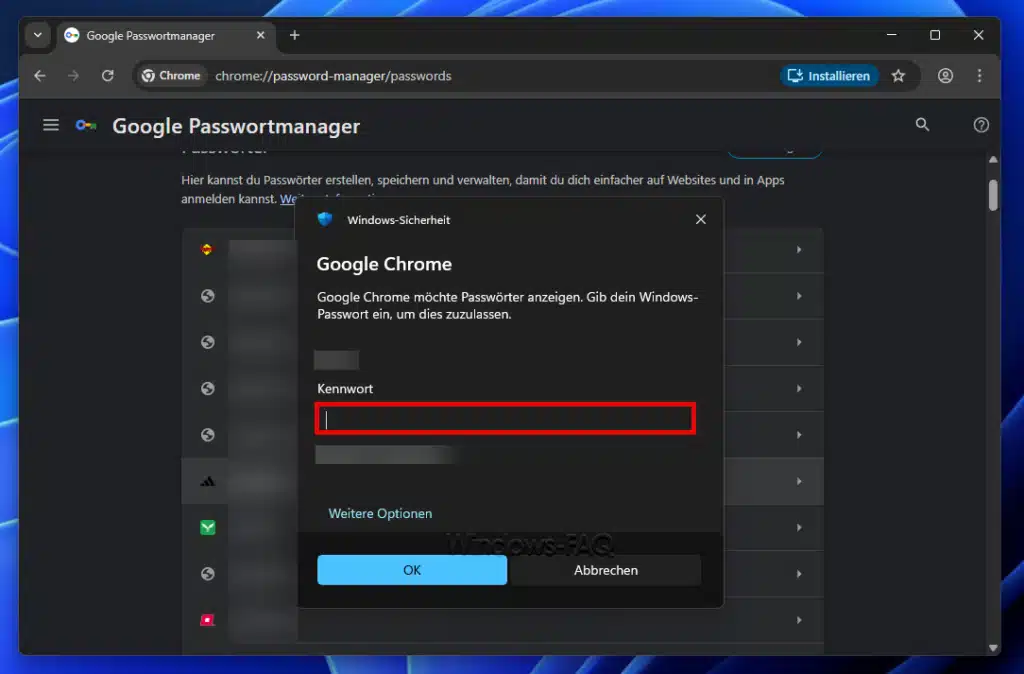Confirm with the OK button

coord(412,570)
